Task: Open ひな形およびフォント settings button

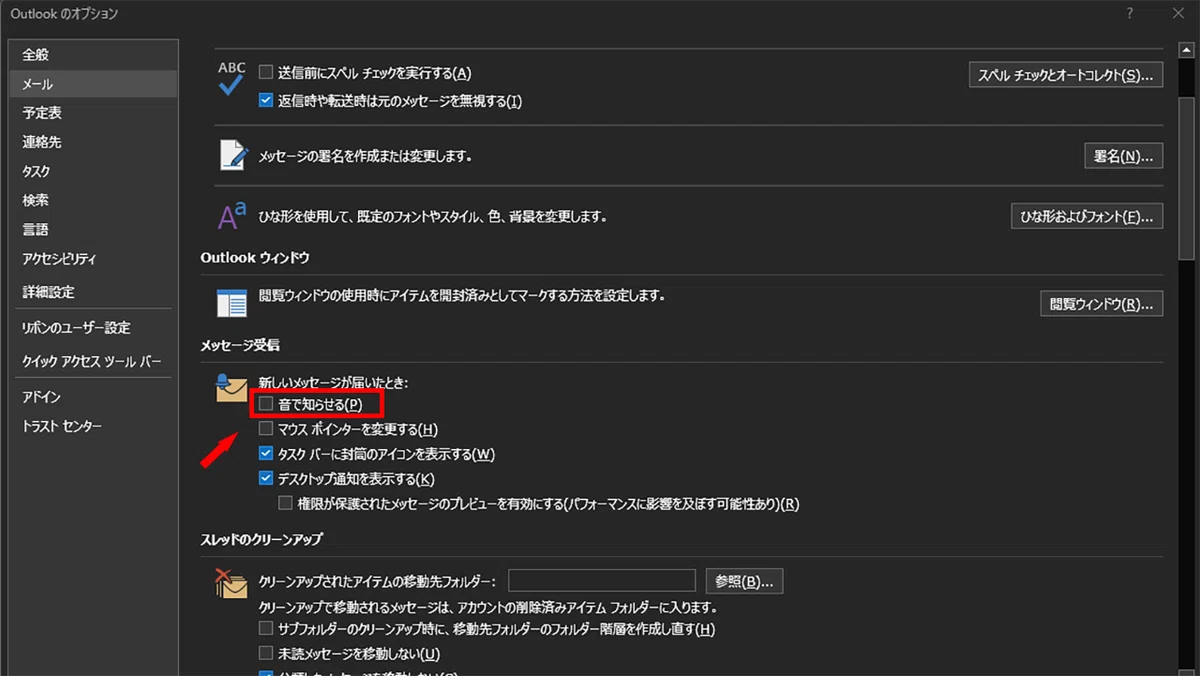Action: 1087,216
